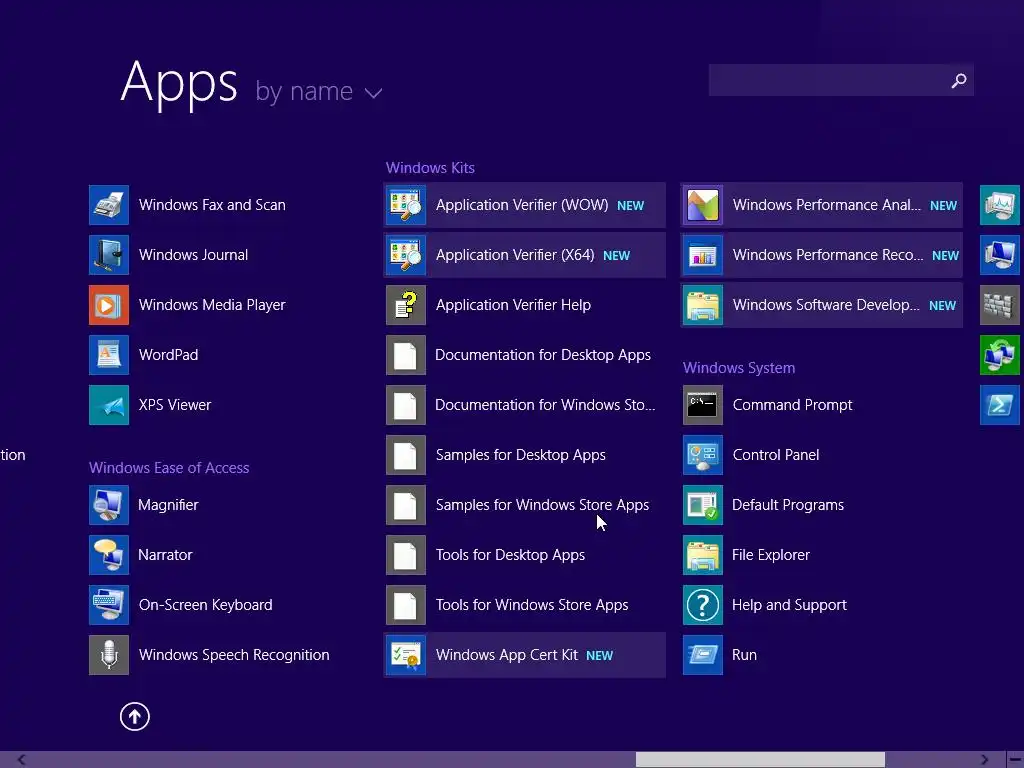The height and width of the screenshot is (768, 1024).
Task: Open Application Verifier Help icon
Action: (x=406, y=305)
